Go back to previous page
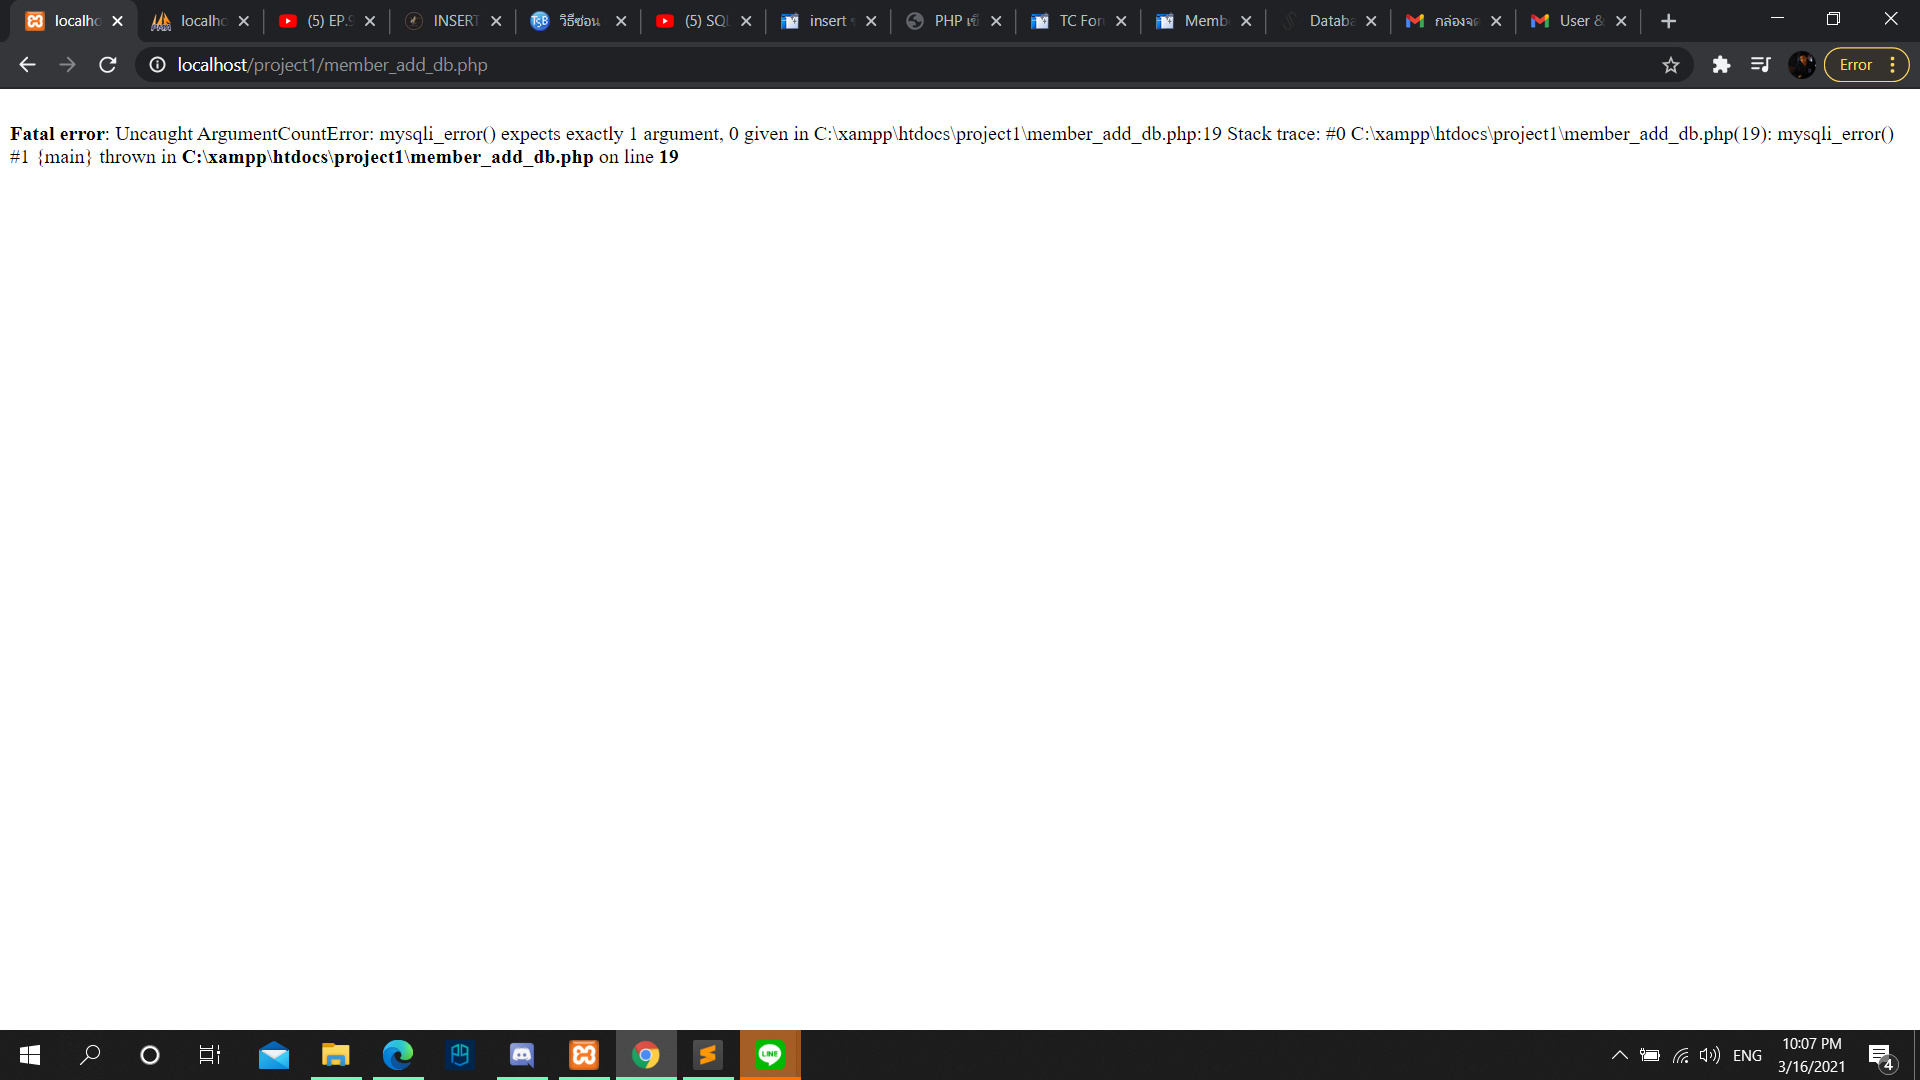This screenshot has height=1080, width=1920. (27, 65)
